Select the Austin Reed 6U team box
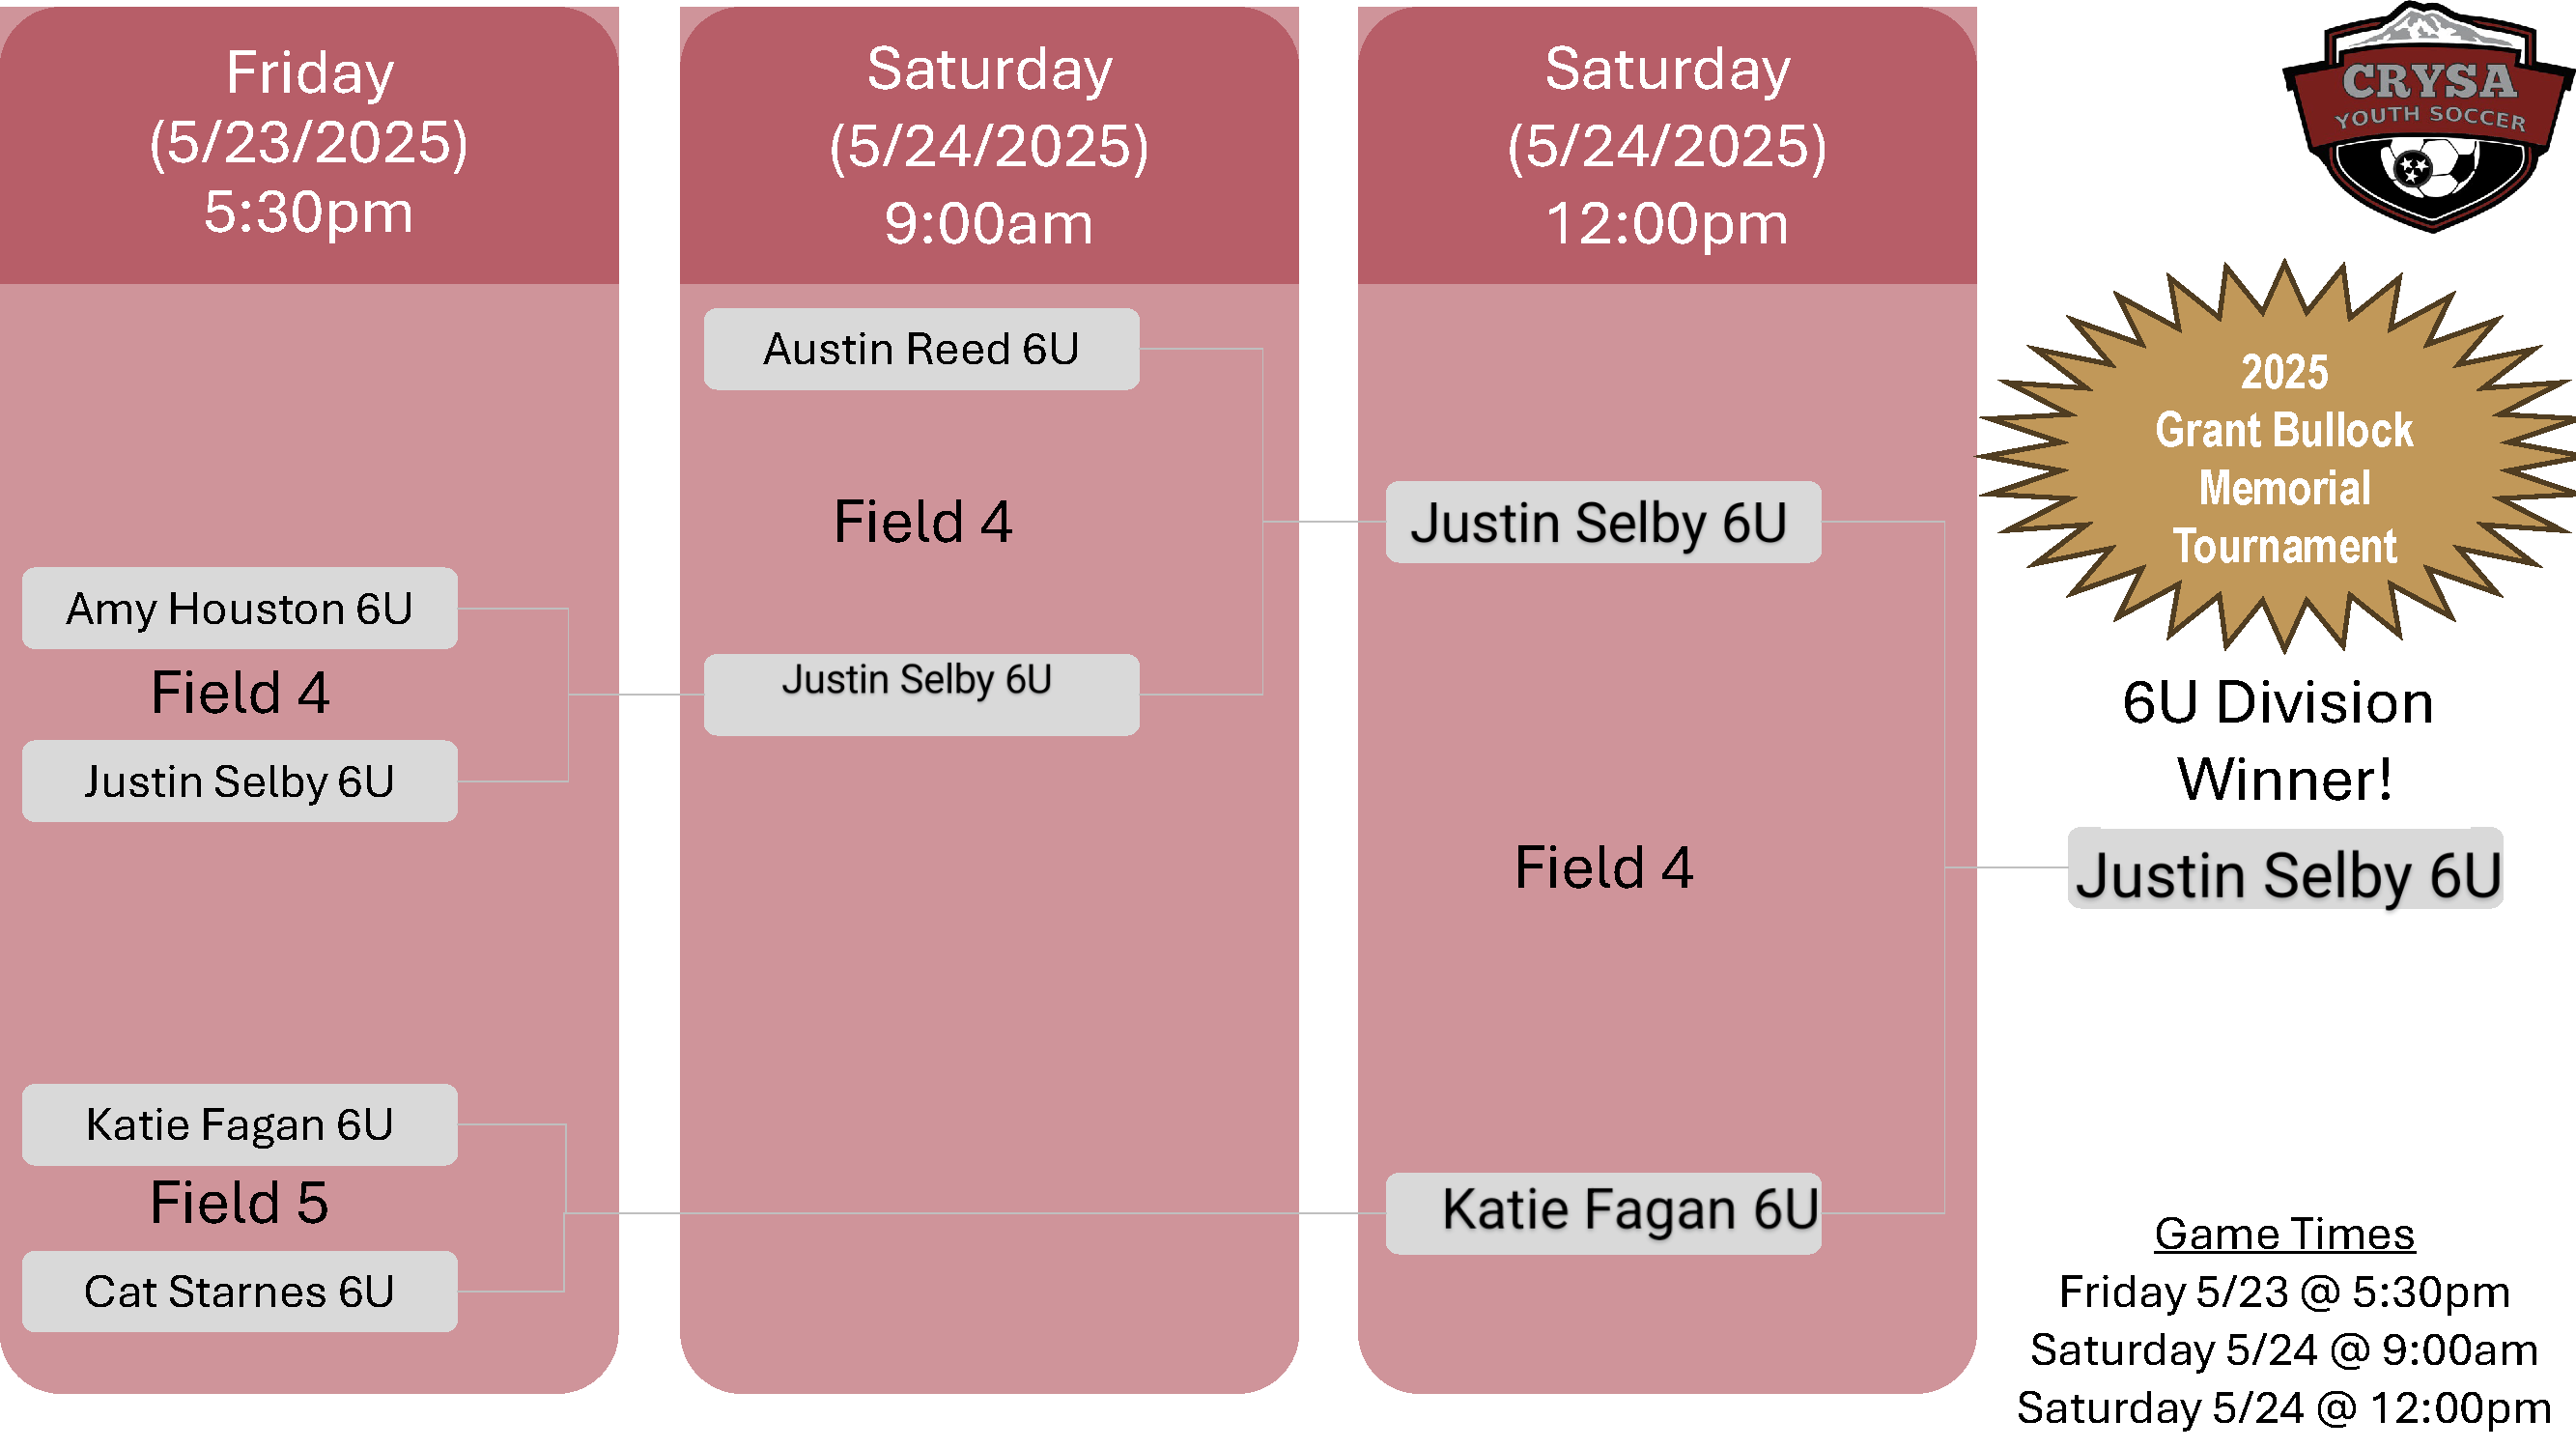The image size is (2576, 1449). 922,350
